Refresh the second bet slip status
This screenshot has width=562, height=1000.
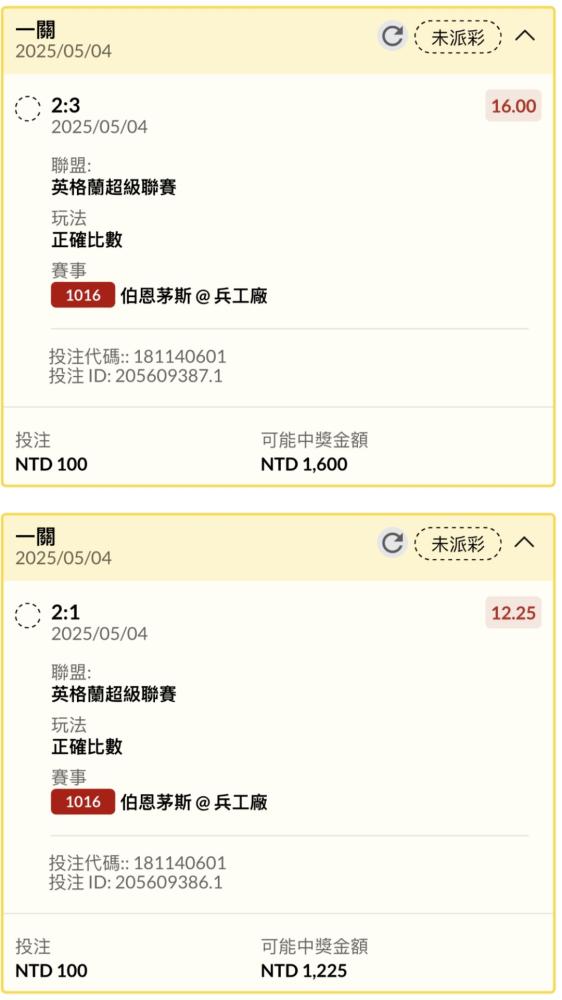392,543
